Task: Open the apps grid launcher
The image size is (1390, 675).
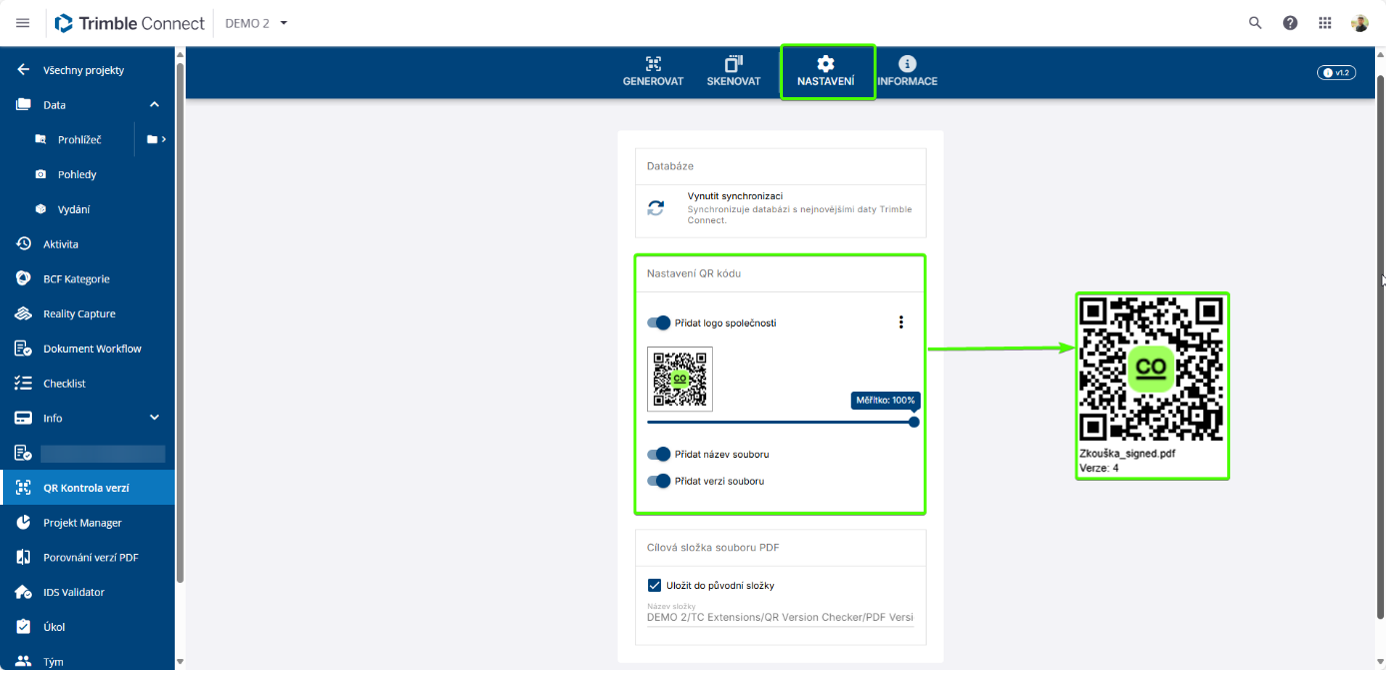Action: (1325, 23)
